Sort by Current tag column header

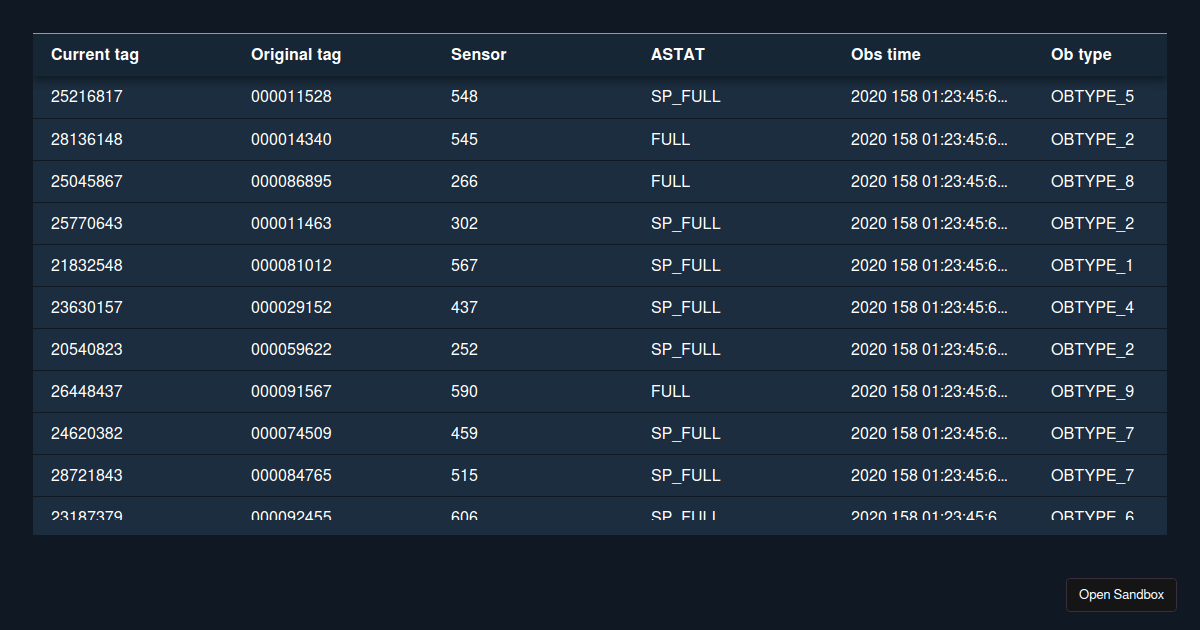95,55
